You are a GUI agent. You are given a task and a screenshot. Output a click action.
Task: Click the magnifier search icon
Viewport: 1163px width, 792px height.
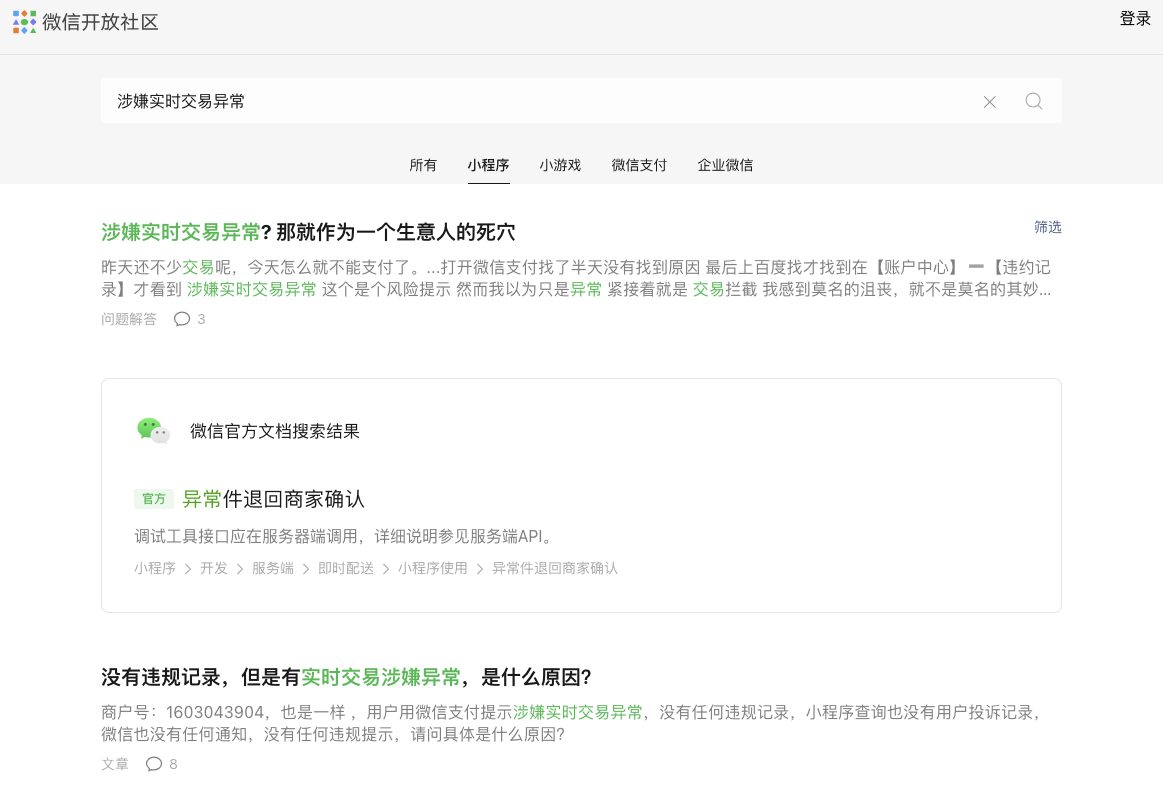[1034, 101]
